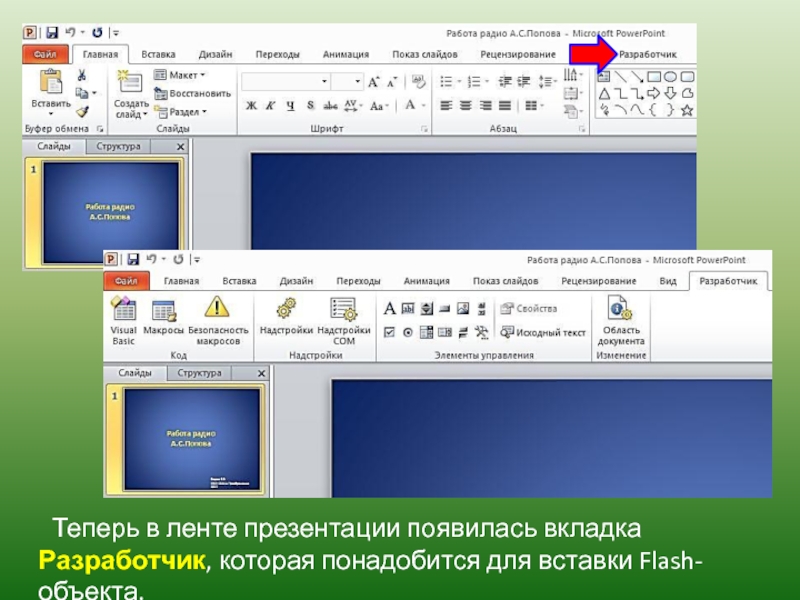Image resolution: width=800 pixels, height=600 pixels.
Task: Insert an Image control
Action: [x=463, y=308]
